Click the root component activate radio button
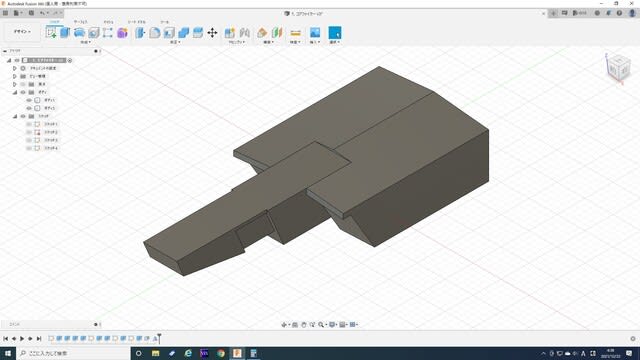 70,60
